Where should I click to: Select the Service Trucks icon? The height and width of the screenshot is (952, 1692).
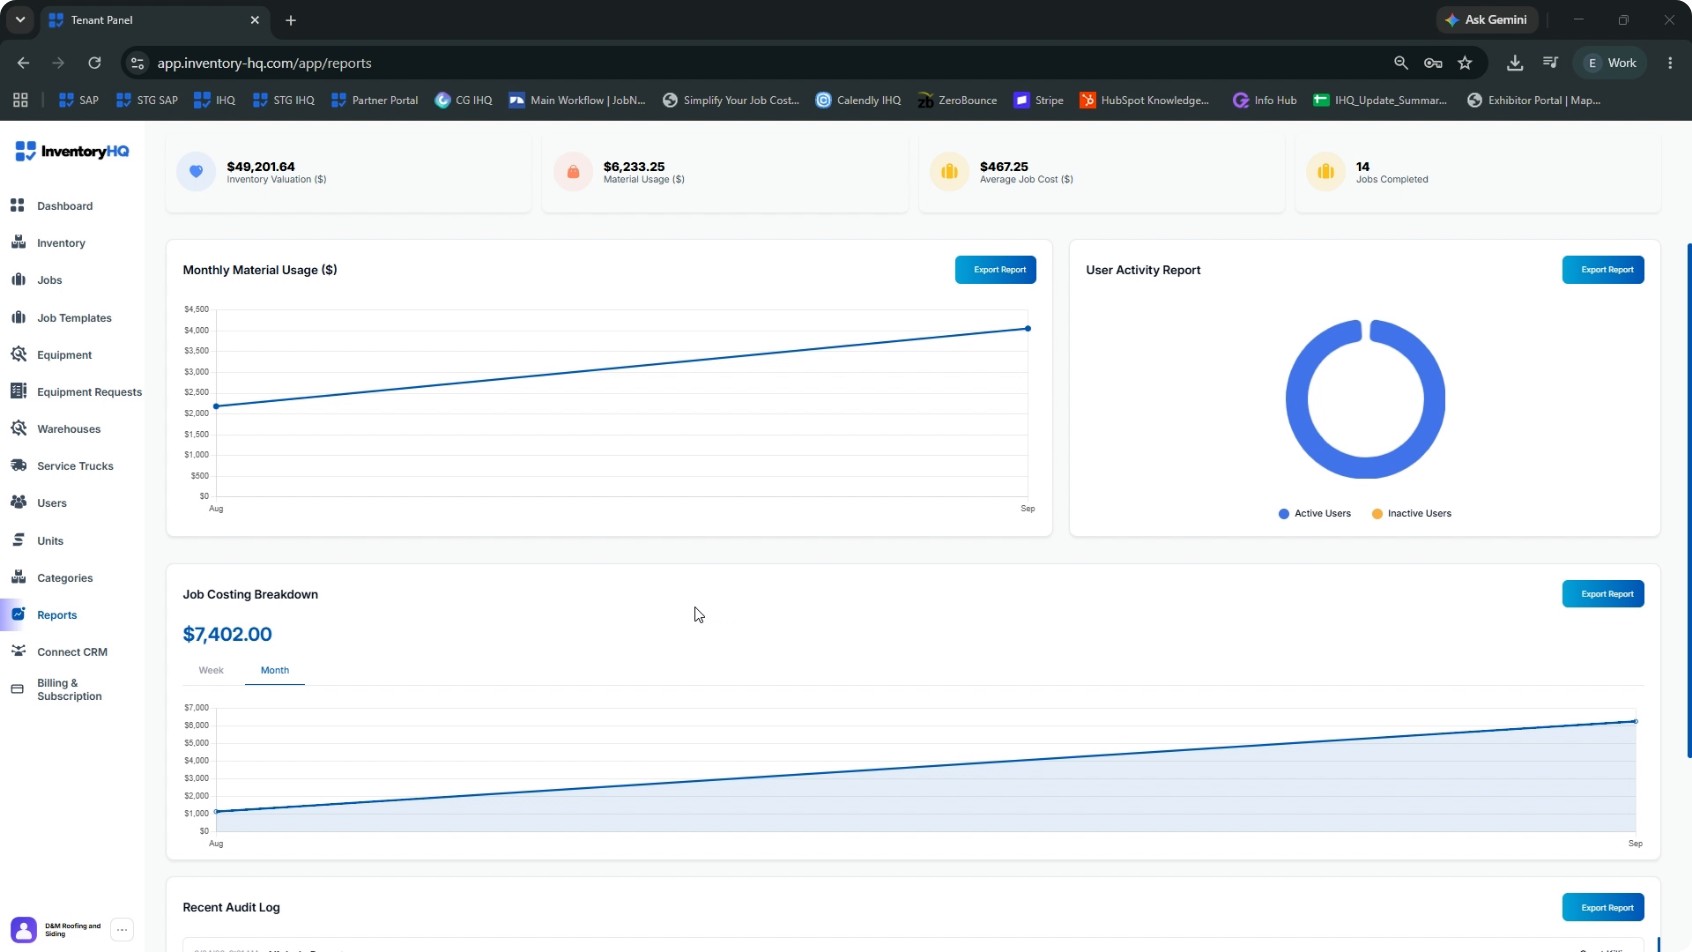click(17, 466)
